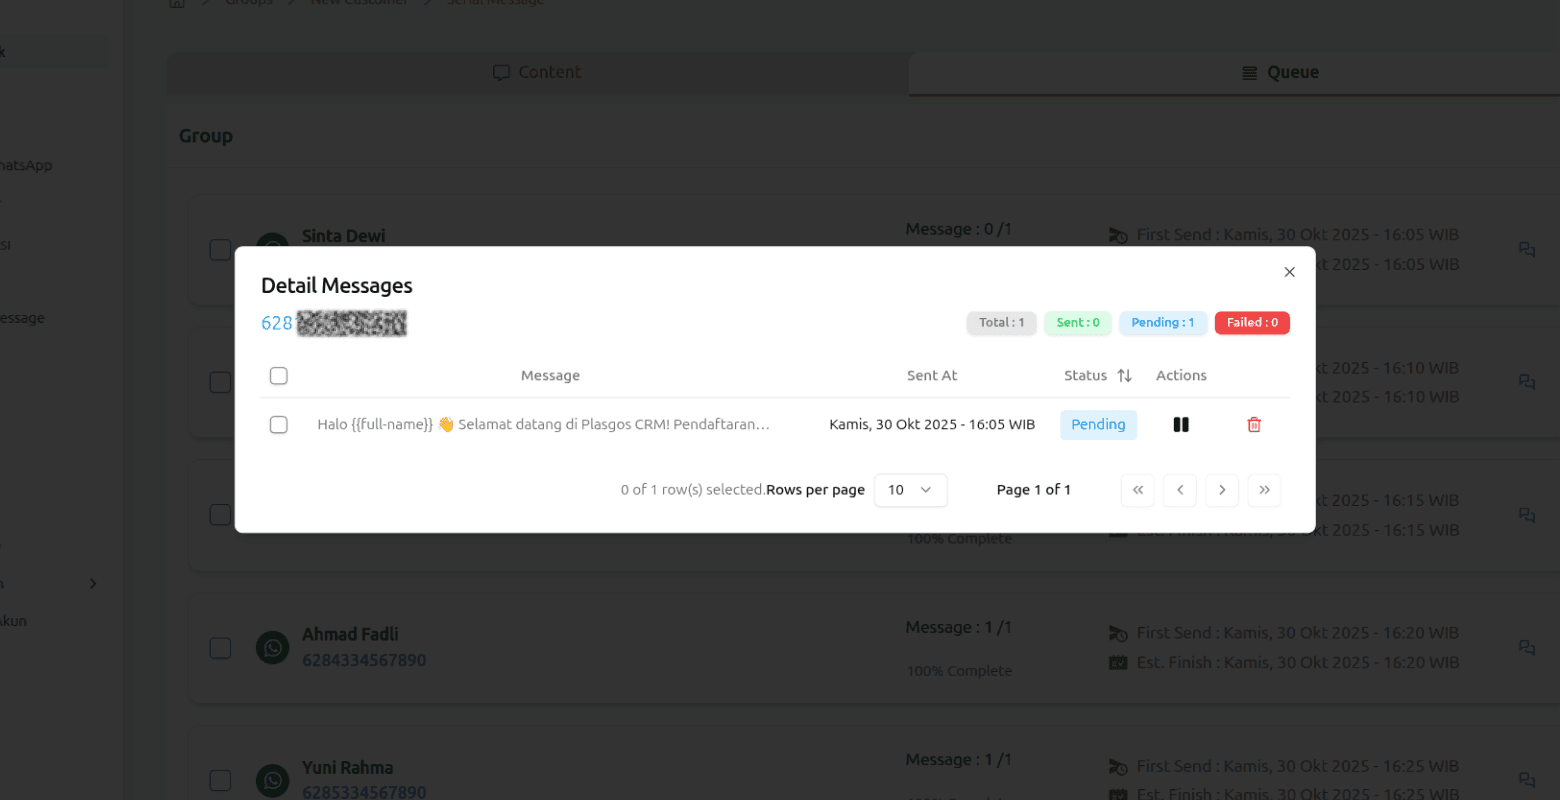Image resolution: width=1560 pixels, height=800 pixels.
Task: Go to previous page of messages
Action: (1180, 490)
